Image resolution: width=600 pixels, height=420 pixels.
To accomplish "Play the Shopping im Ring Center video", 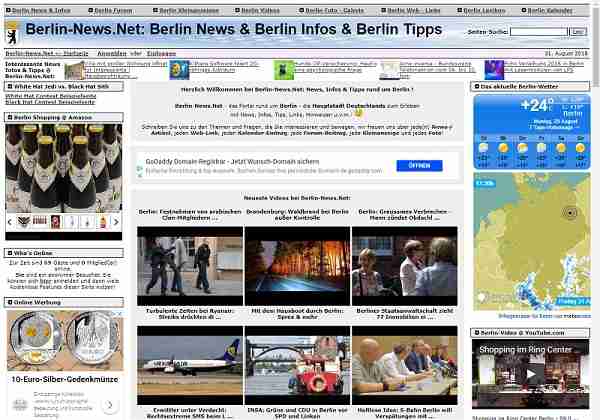I will (x=530, y=374).
